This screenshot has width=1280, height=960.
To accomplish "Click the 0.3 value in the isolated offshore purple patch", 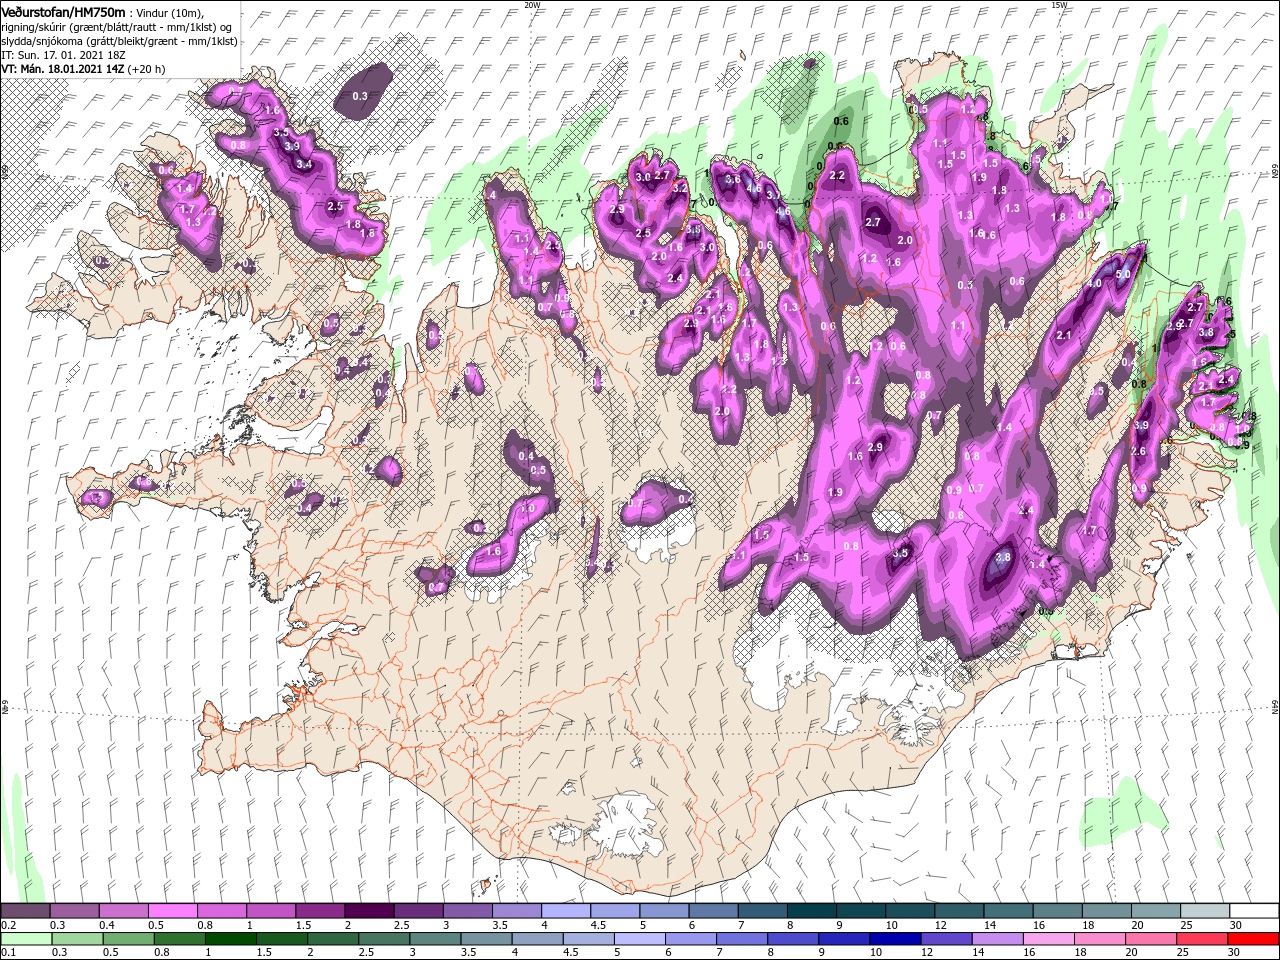I will click(x=361, y=96).
